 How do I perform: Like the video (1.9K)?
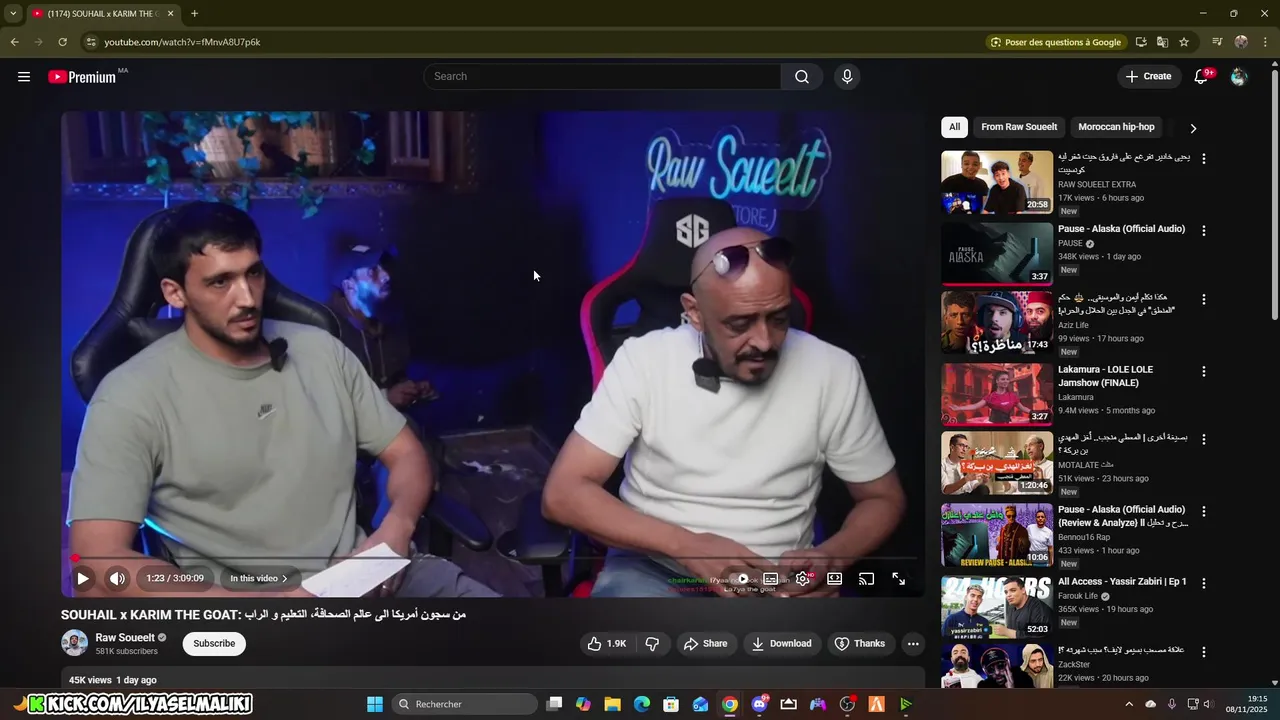tap(607, 644)
